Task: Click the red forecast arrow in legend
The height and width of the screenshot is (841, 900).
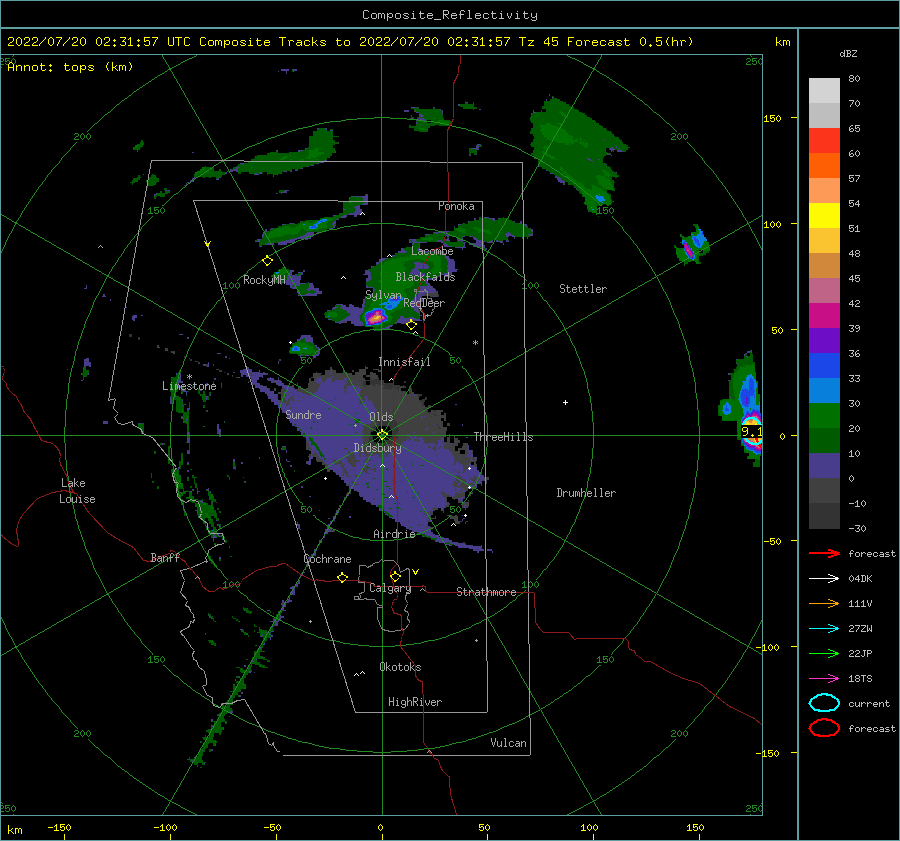Action: 824,553
